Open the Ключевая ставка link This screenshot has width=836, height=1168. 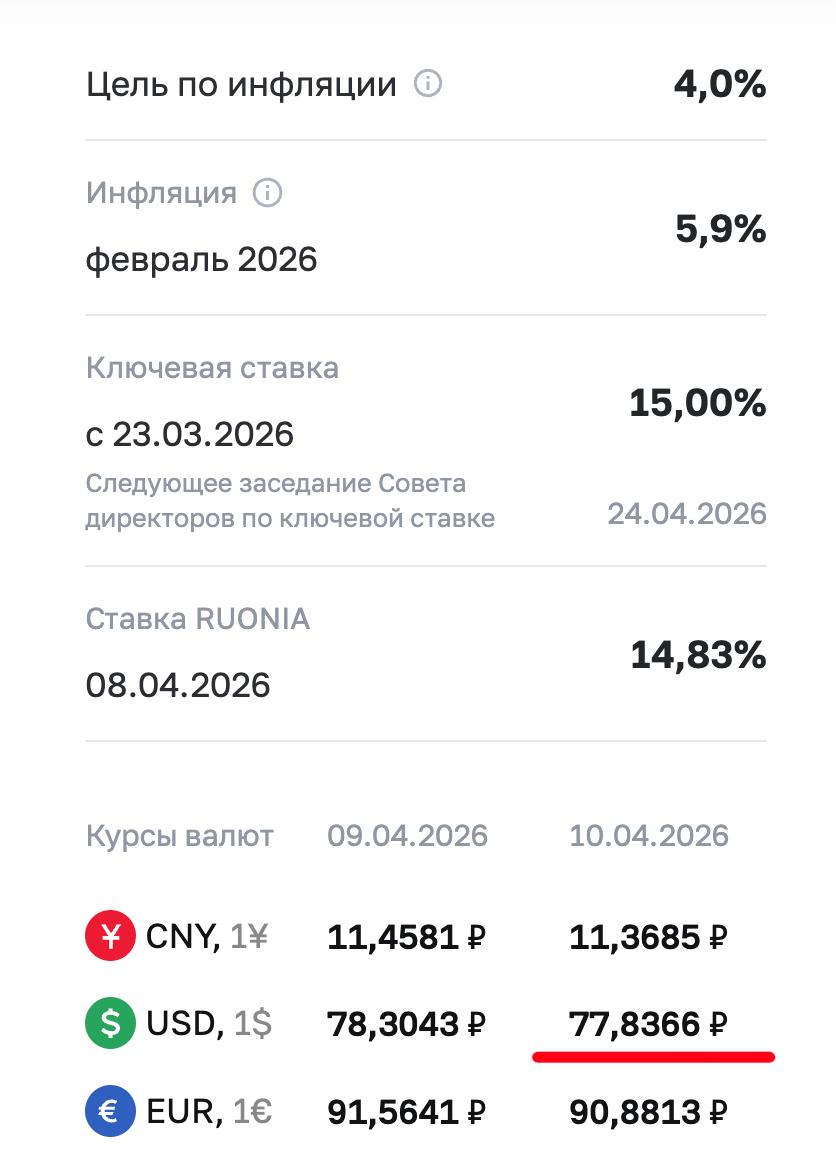212,368
